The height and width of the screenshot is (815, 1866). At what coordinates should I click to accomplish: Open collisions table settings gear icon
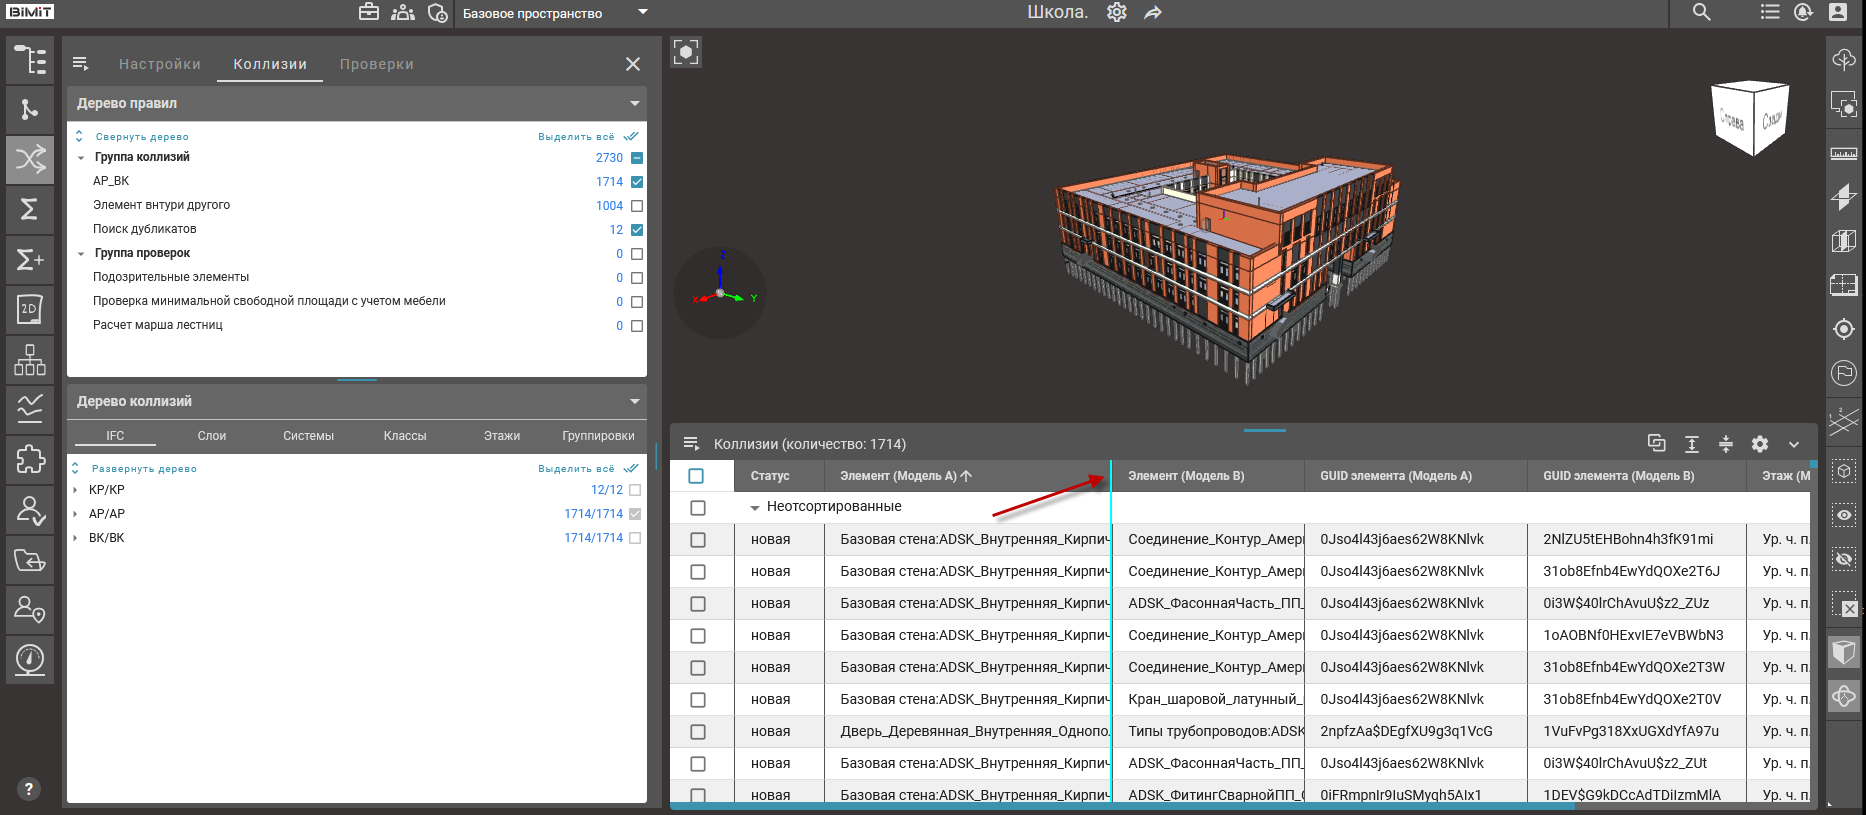pyautogui.click(x=1760, y=444)
